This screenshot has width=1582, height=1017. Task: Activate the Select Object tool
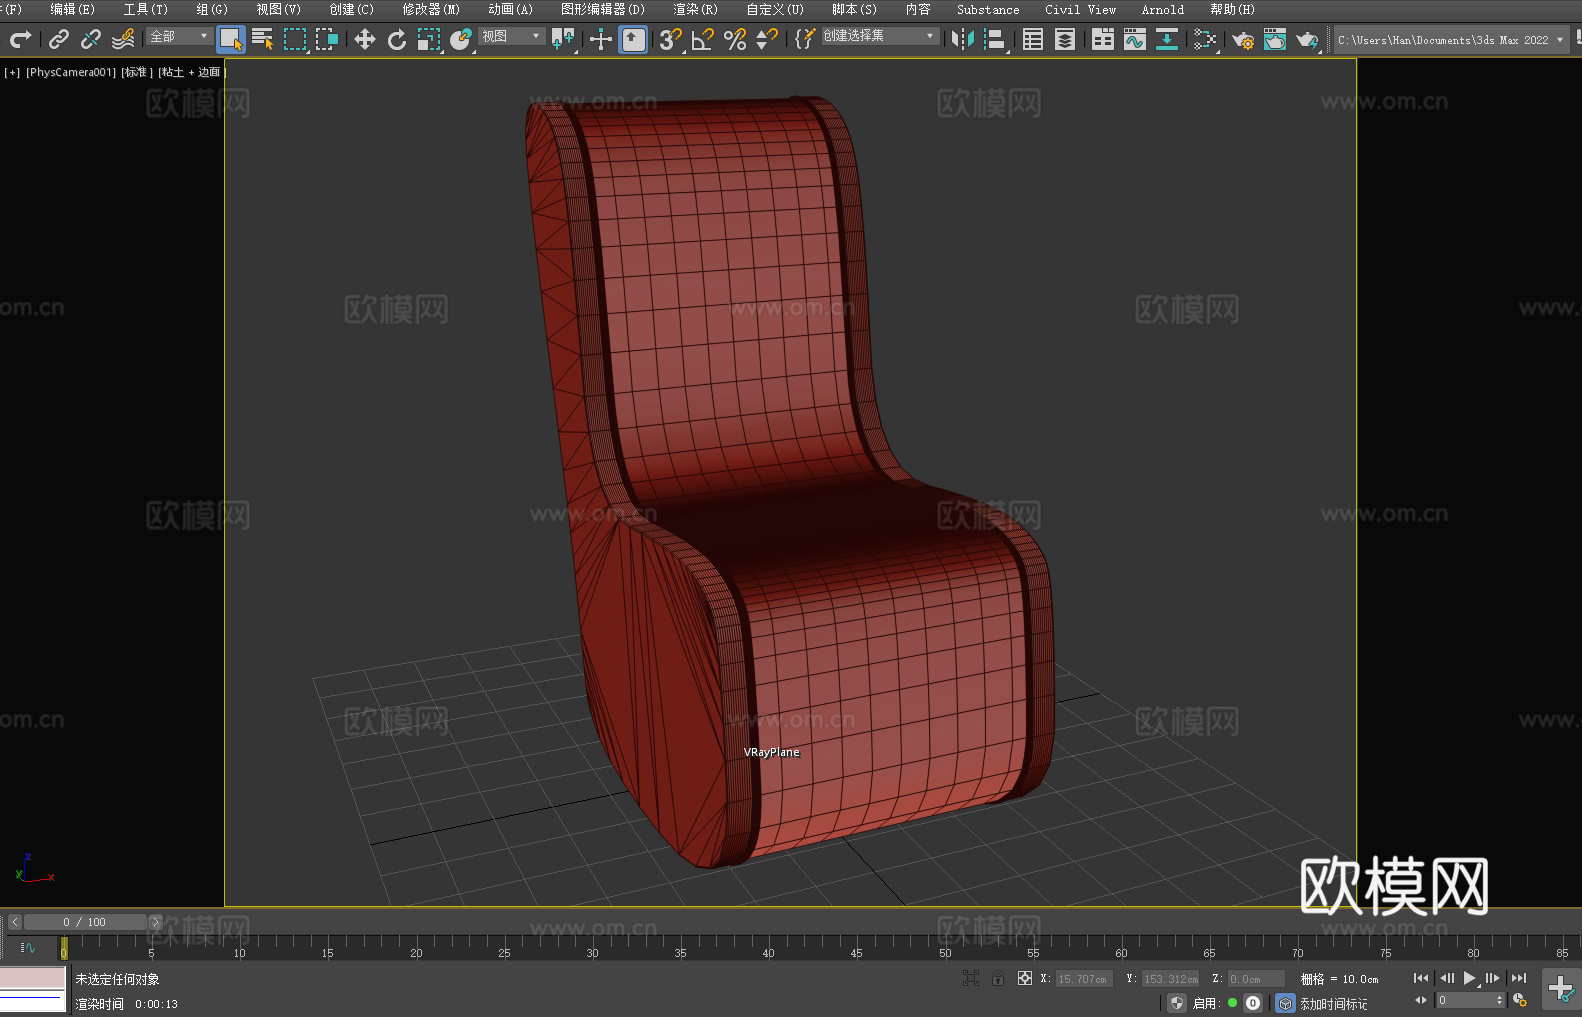click(231, 39)
